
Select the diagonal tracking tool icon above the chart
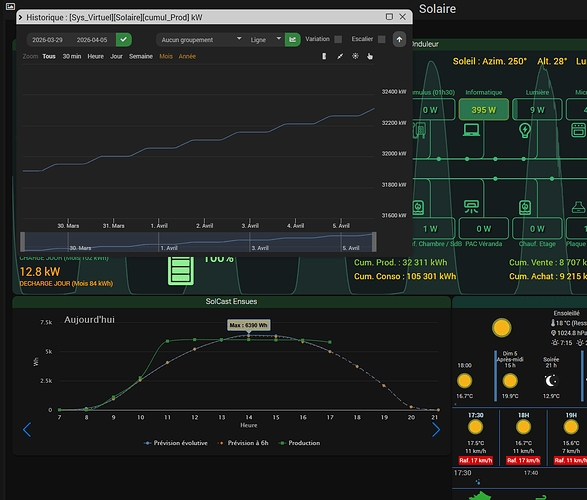340,56
